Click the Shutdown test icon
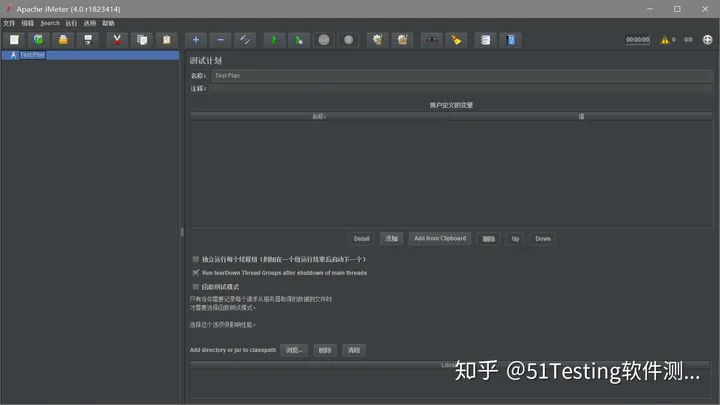 349,40
